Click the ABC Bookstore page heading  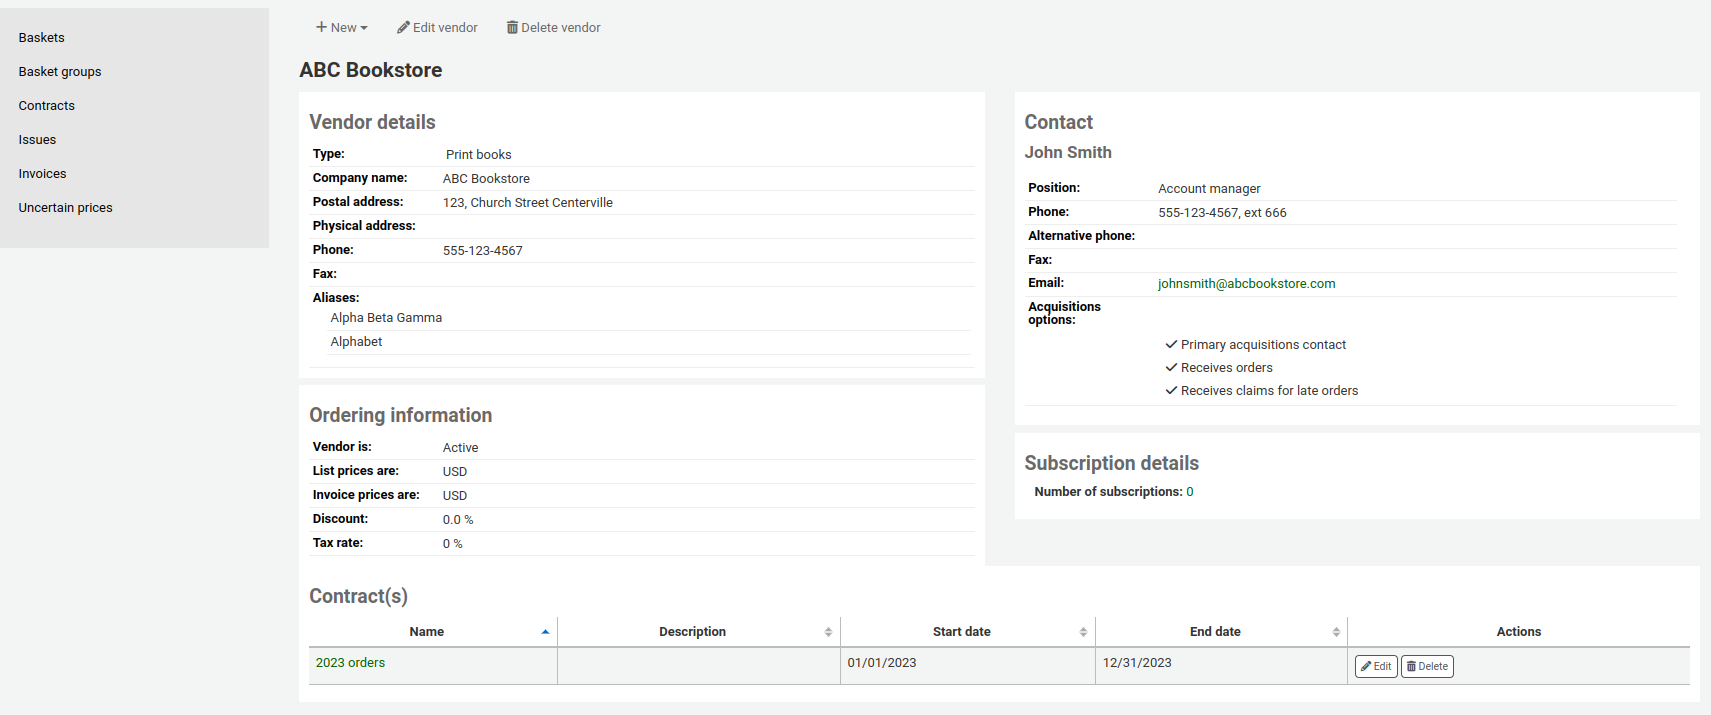(371, 70)
